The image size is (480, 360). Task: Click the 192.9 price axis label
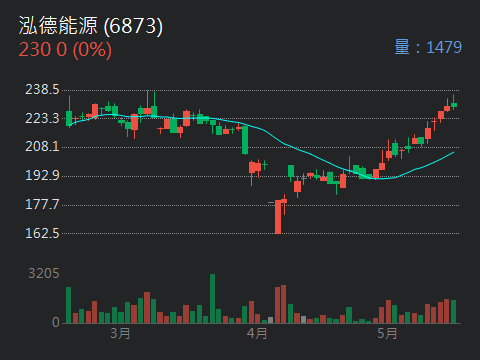click(x=42, y=175)
